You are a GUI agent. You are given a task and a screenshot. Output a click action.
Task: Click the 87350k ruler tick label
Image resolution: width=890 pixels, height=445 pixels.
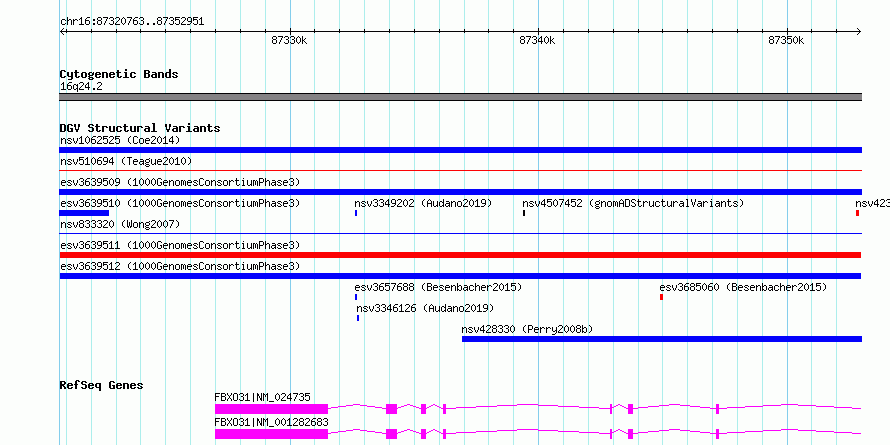pyautogui.click(x=786, y=40)
